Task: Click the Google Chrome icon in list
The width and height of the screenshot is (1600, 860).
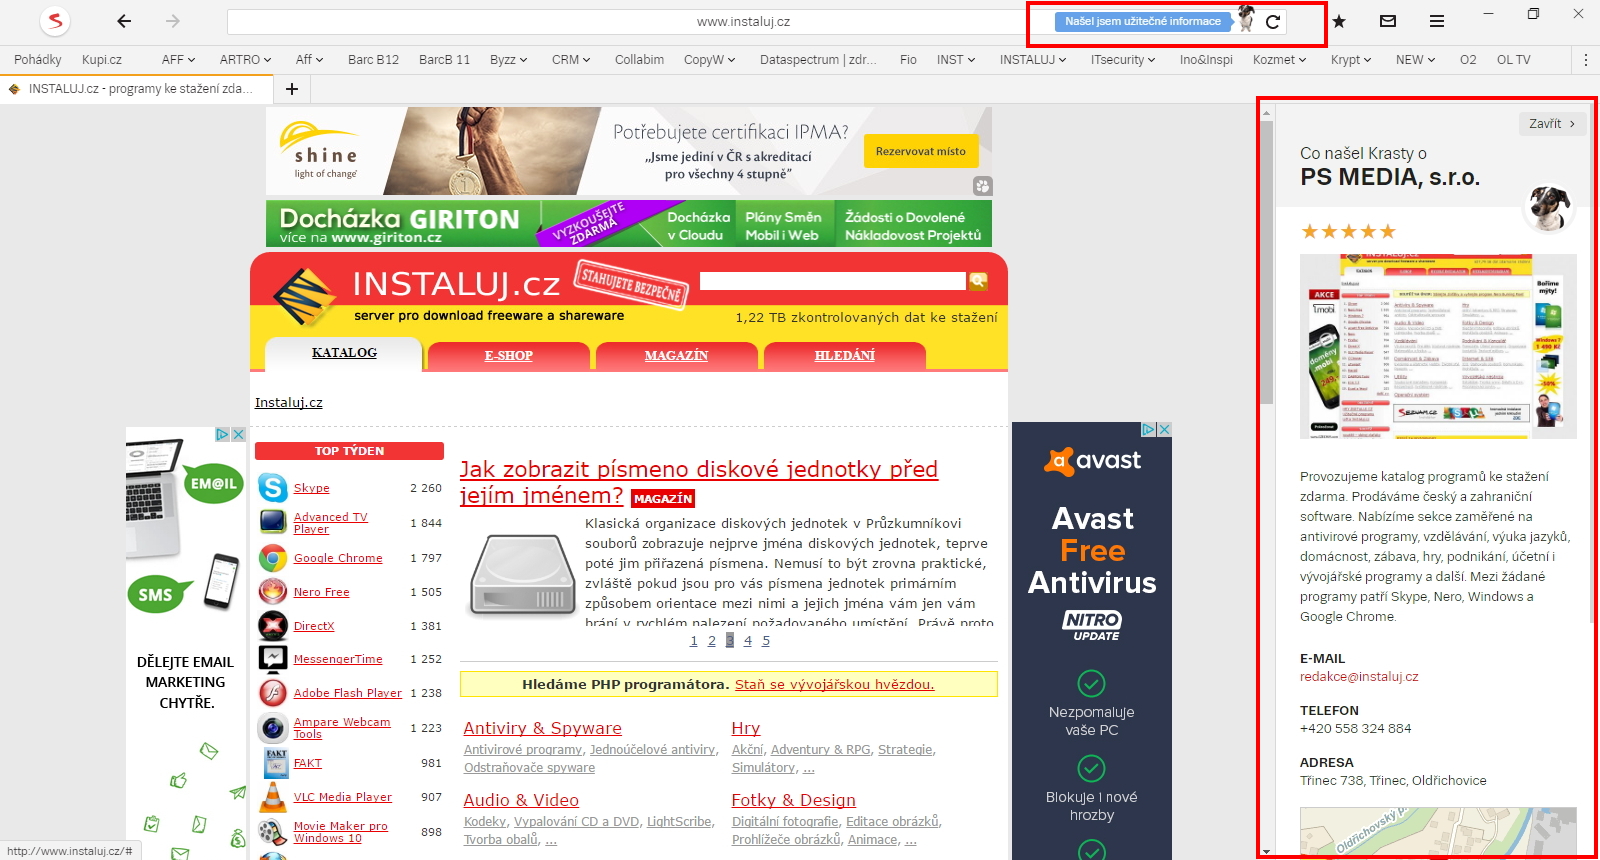Action: click(x=273, y=557)
